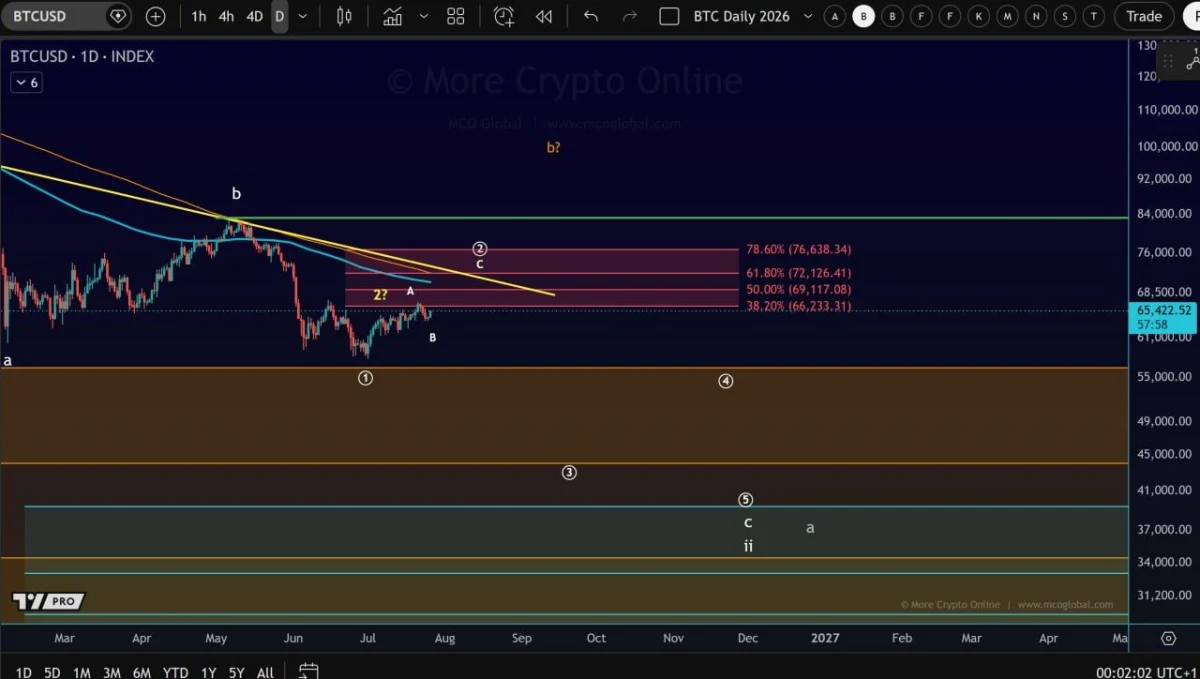This screenshot has width=1200, height=679.
Task: Click the 2027 marker on time axis
Action: tap(825, 637)
